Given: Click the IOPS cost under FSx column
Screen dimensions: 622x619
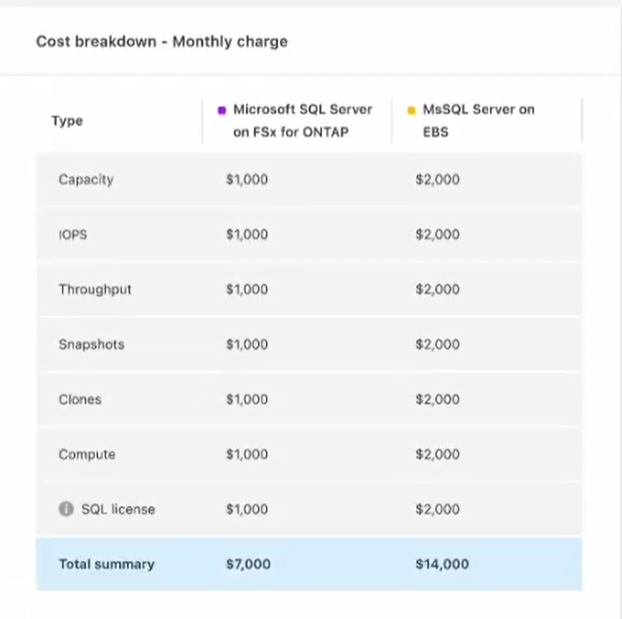Looking at the screenshot, I should (247, 235).
